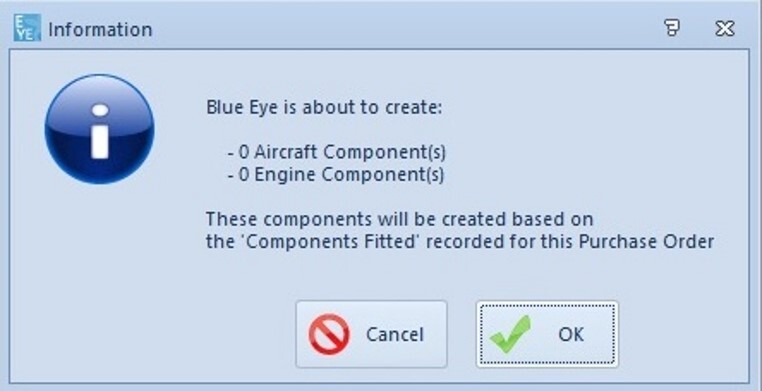Click the large blue information icon
This screenshot has width=762, height=391.
(x=100, y=129)
